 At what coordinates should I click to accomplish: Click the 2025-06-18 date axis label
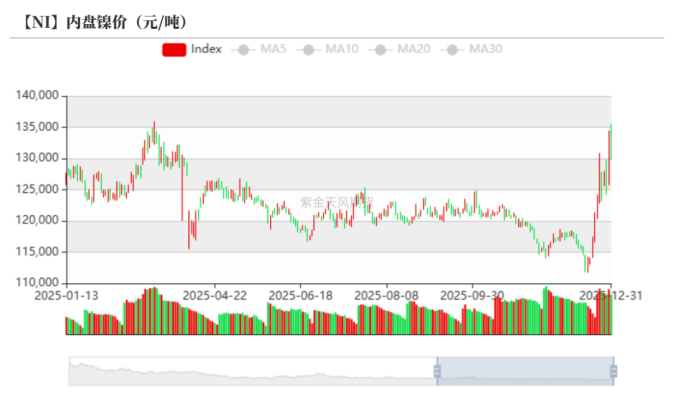tap(301, 295)
